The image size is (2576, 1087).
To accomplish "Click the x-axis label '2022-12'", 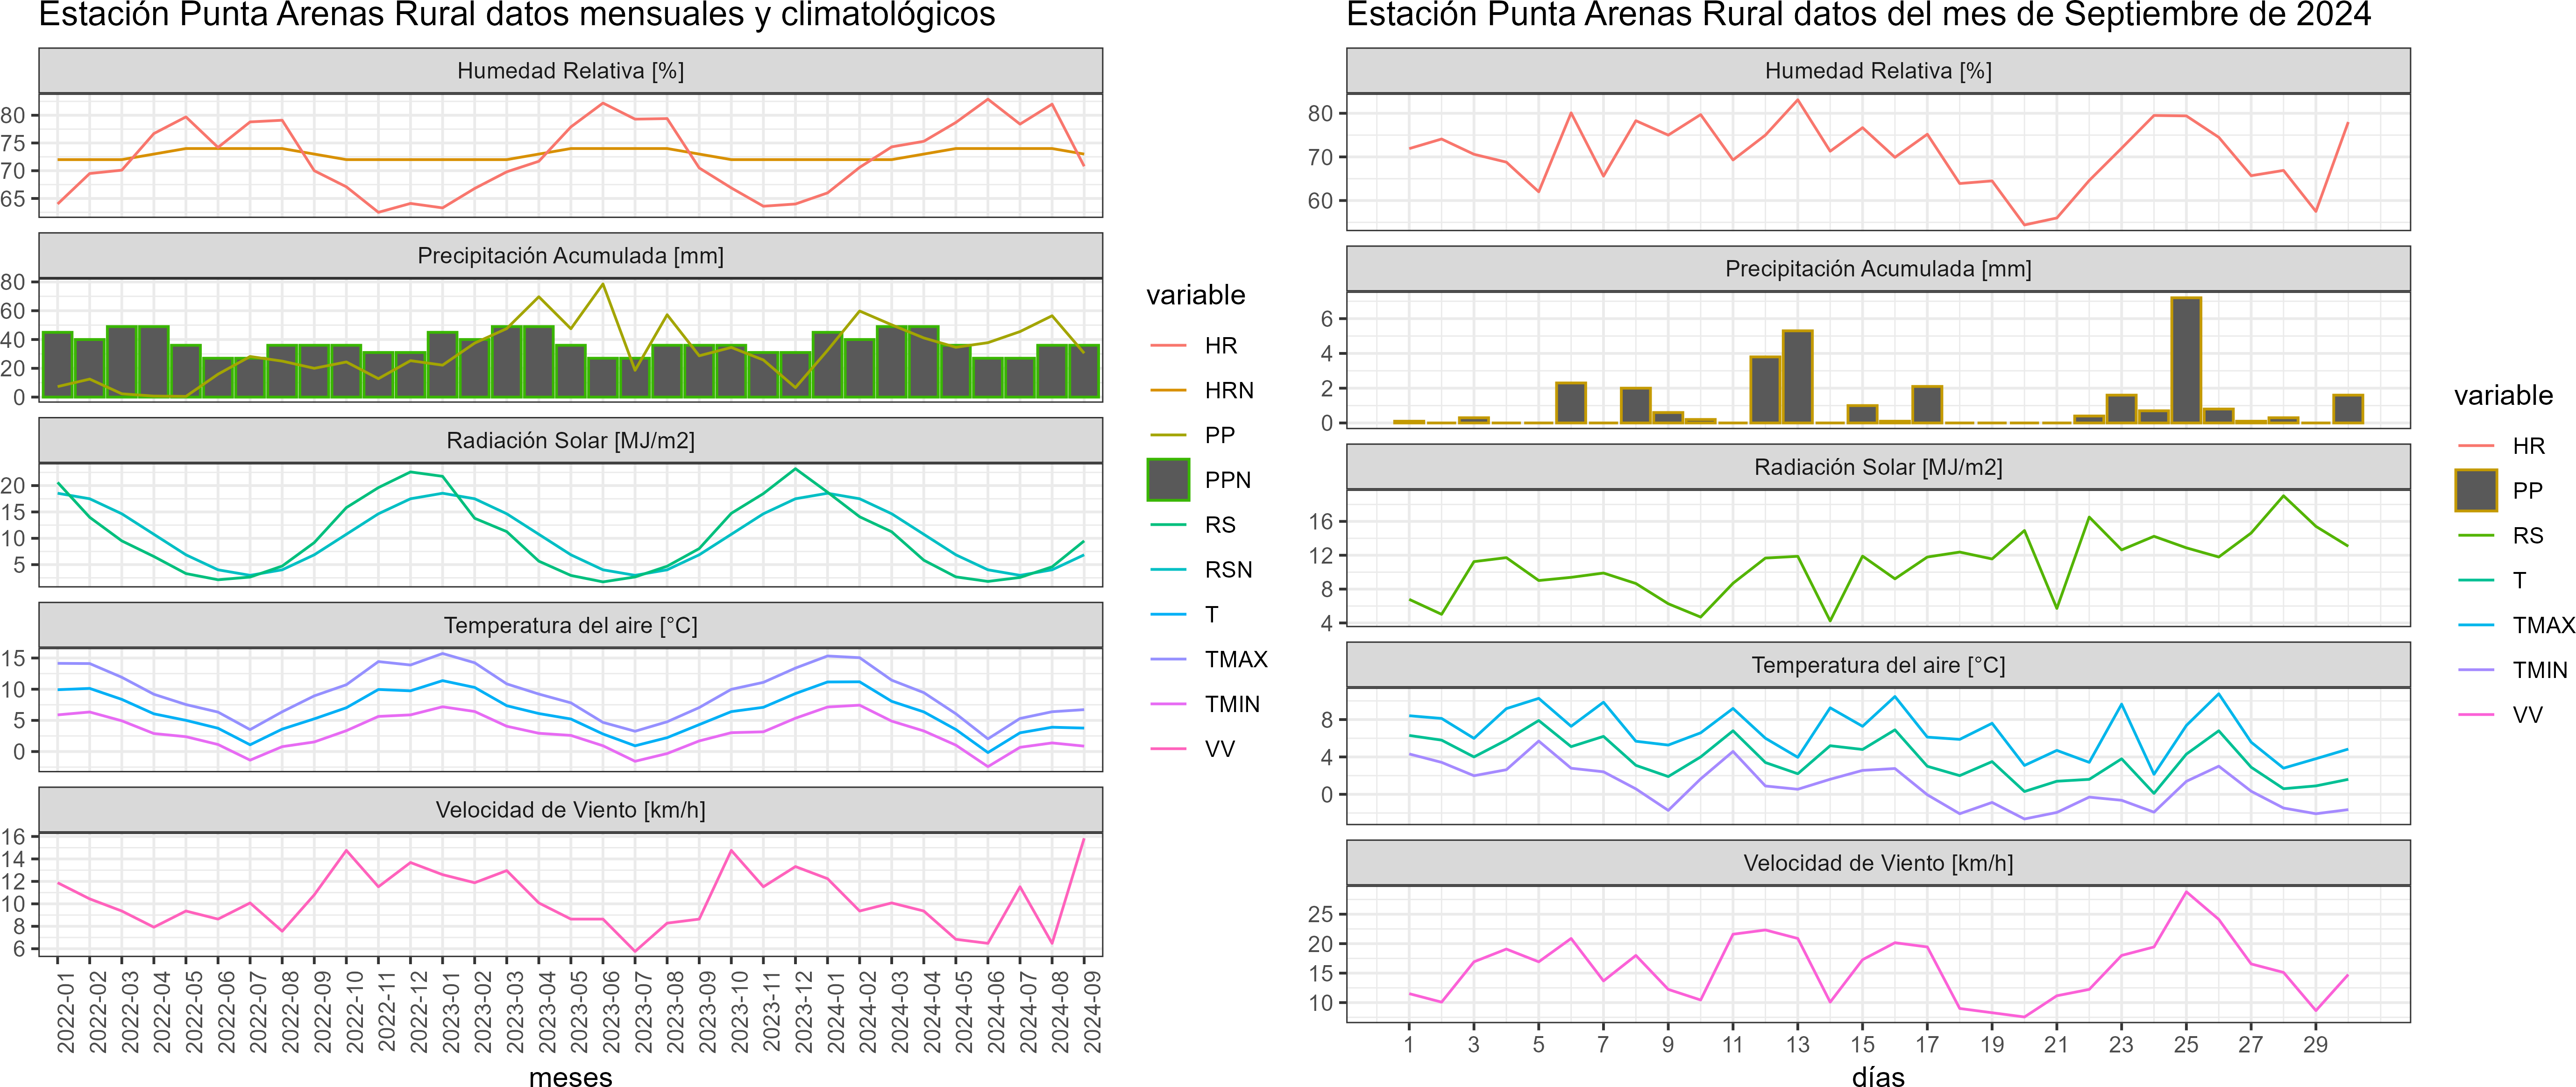I will click(419, 1011).
